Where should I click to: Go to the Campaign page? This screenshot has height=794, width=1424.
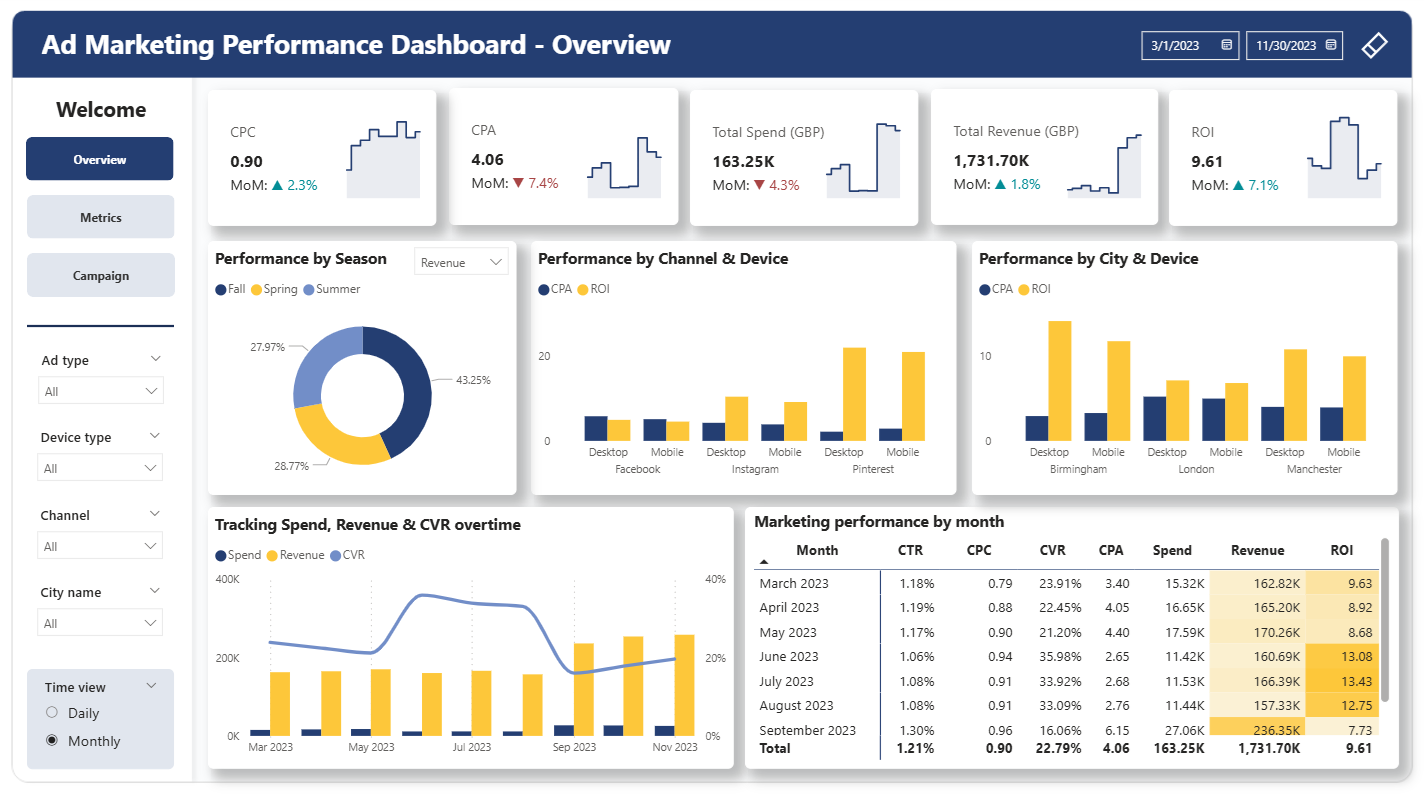pos(100,275)
